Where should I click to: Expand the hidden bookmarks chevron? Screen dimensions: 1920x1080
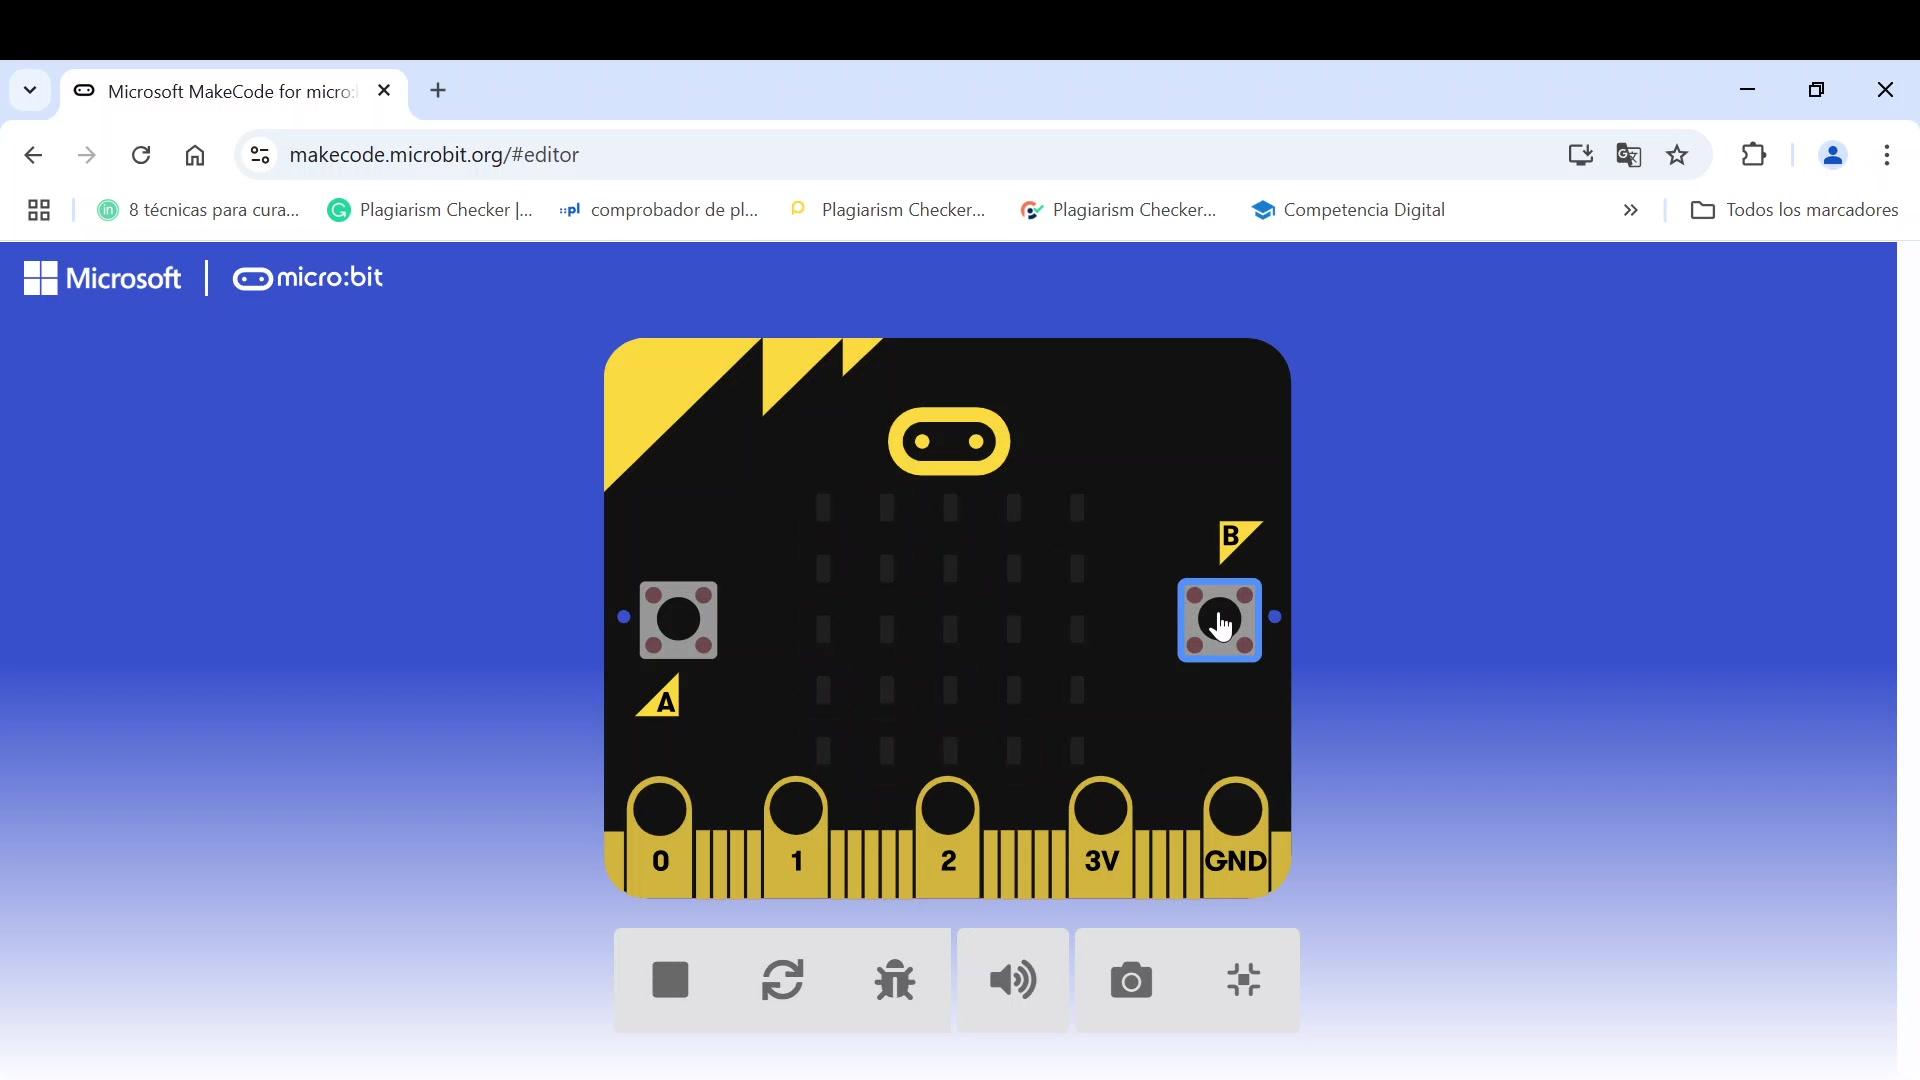click(1630, 210)
